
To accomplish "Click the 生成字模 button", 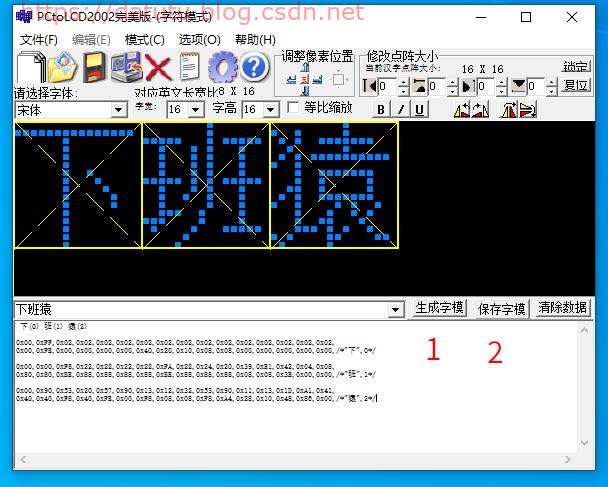I will tap(439, 308).
